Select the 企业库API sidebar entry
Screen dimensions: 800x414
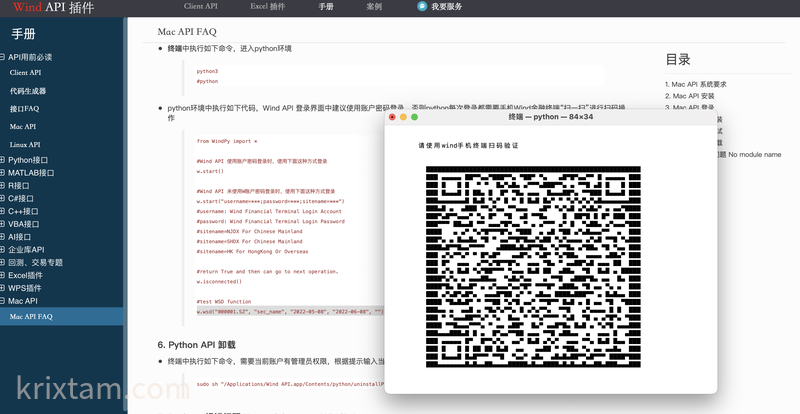(x=26, y=250)
